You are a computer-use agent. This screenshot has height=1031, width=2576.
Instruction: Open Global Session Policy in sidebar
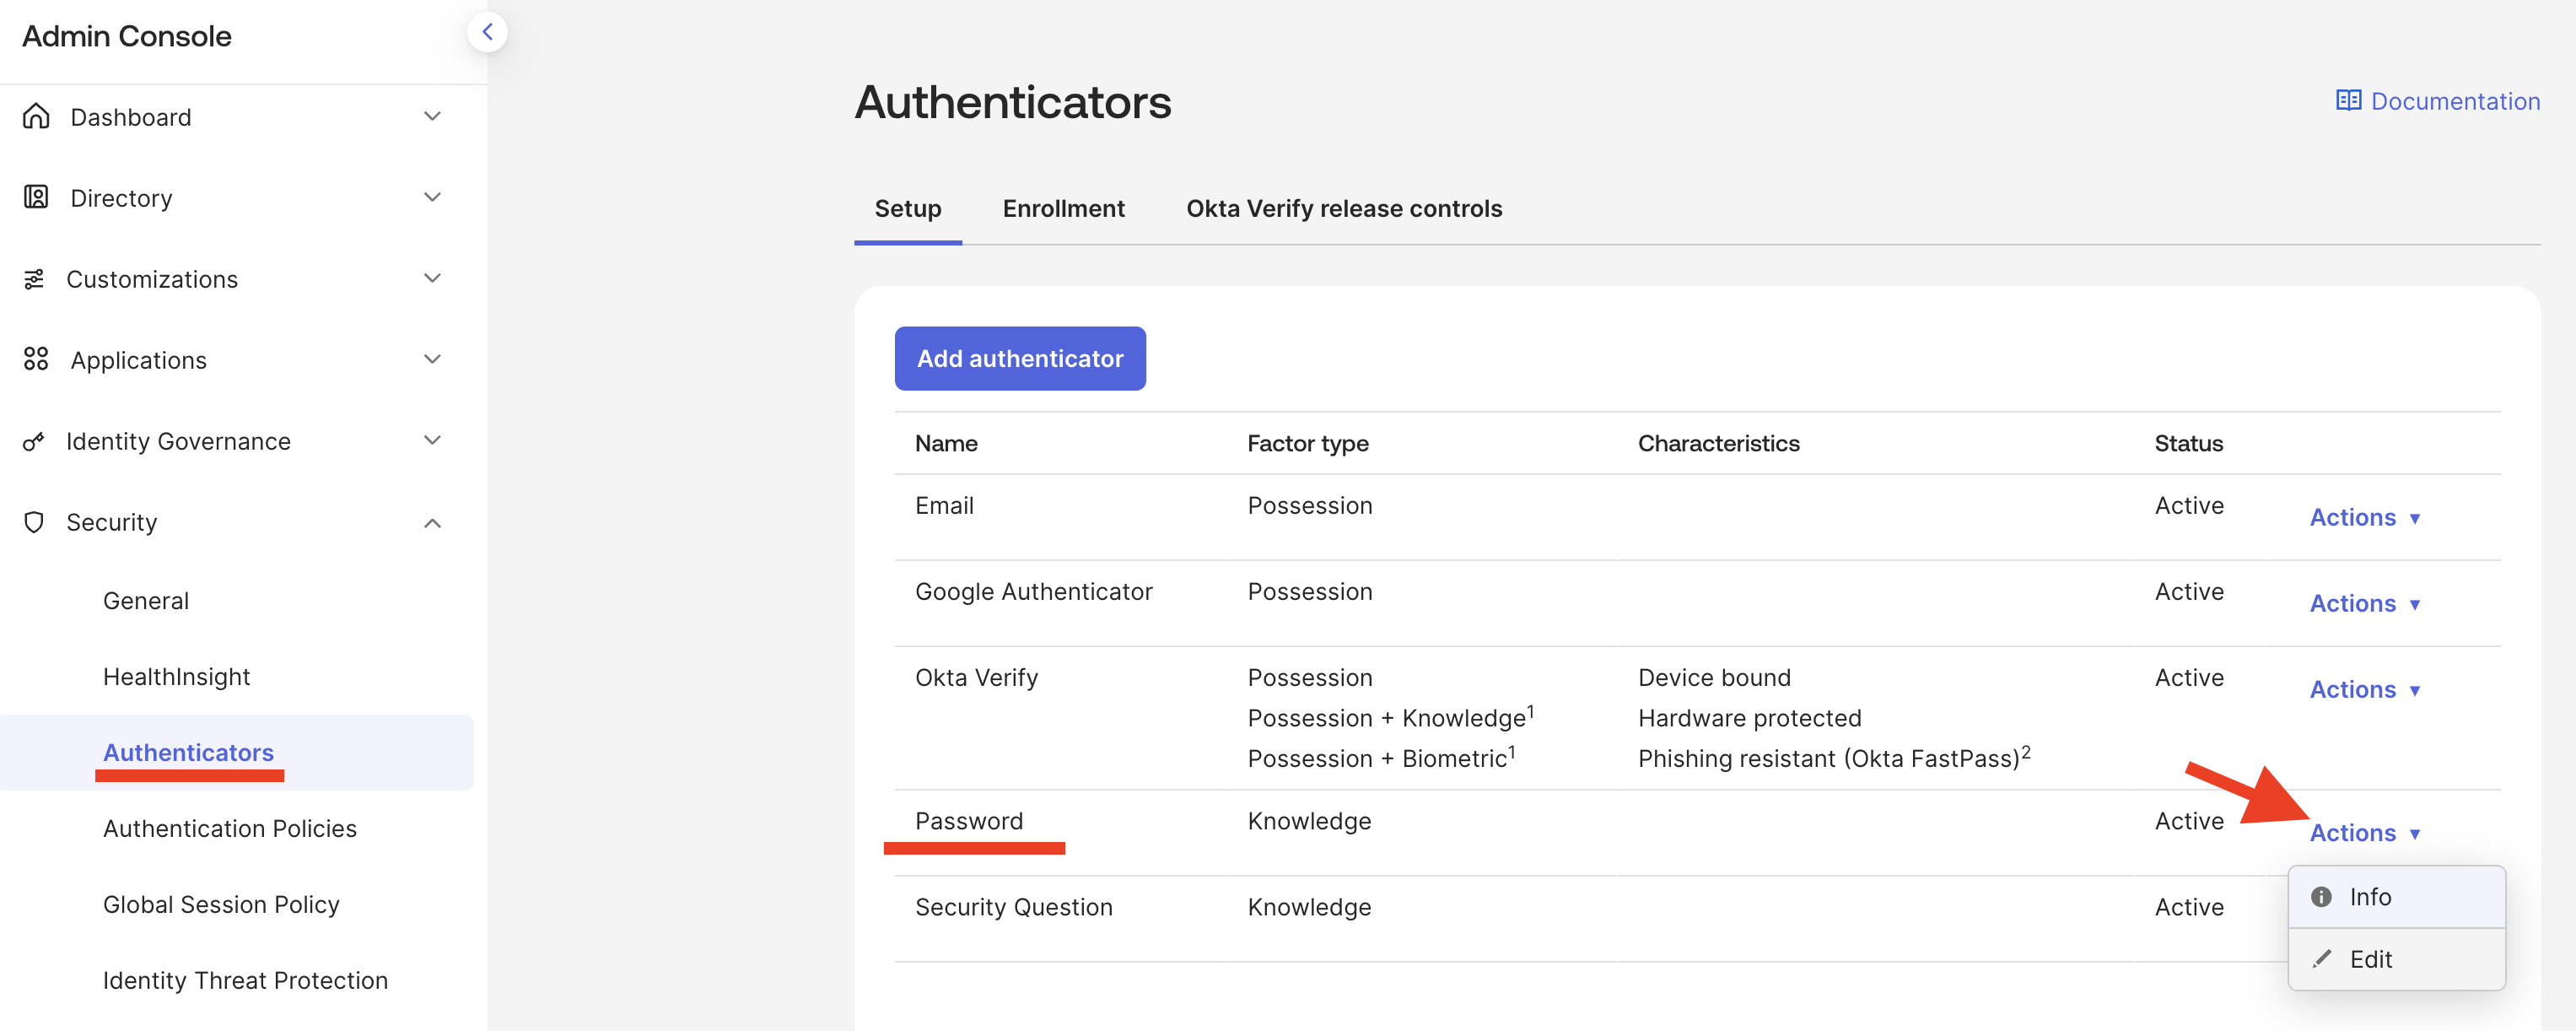point(221,905)
